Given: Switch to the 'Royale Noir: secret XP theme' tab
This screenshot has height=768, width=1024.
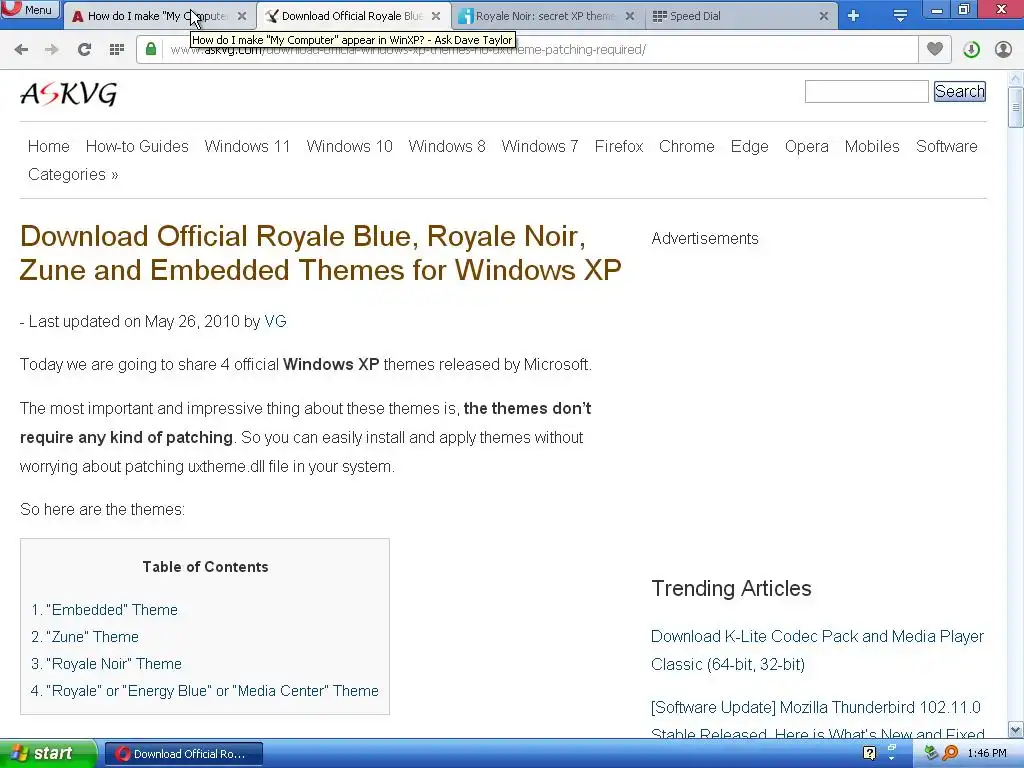Looking at the screenshot, I should [x=545, y=16].
